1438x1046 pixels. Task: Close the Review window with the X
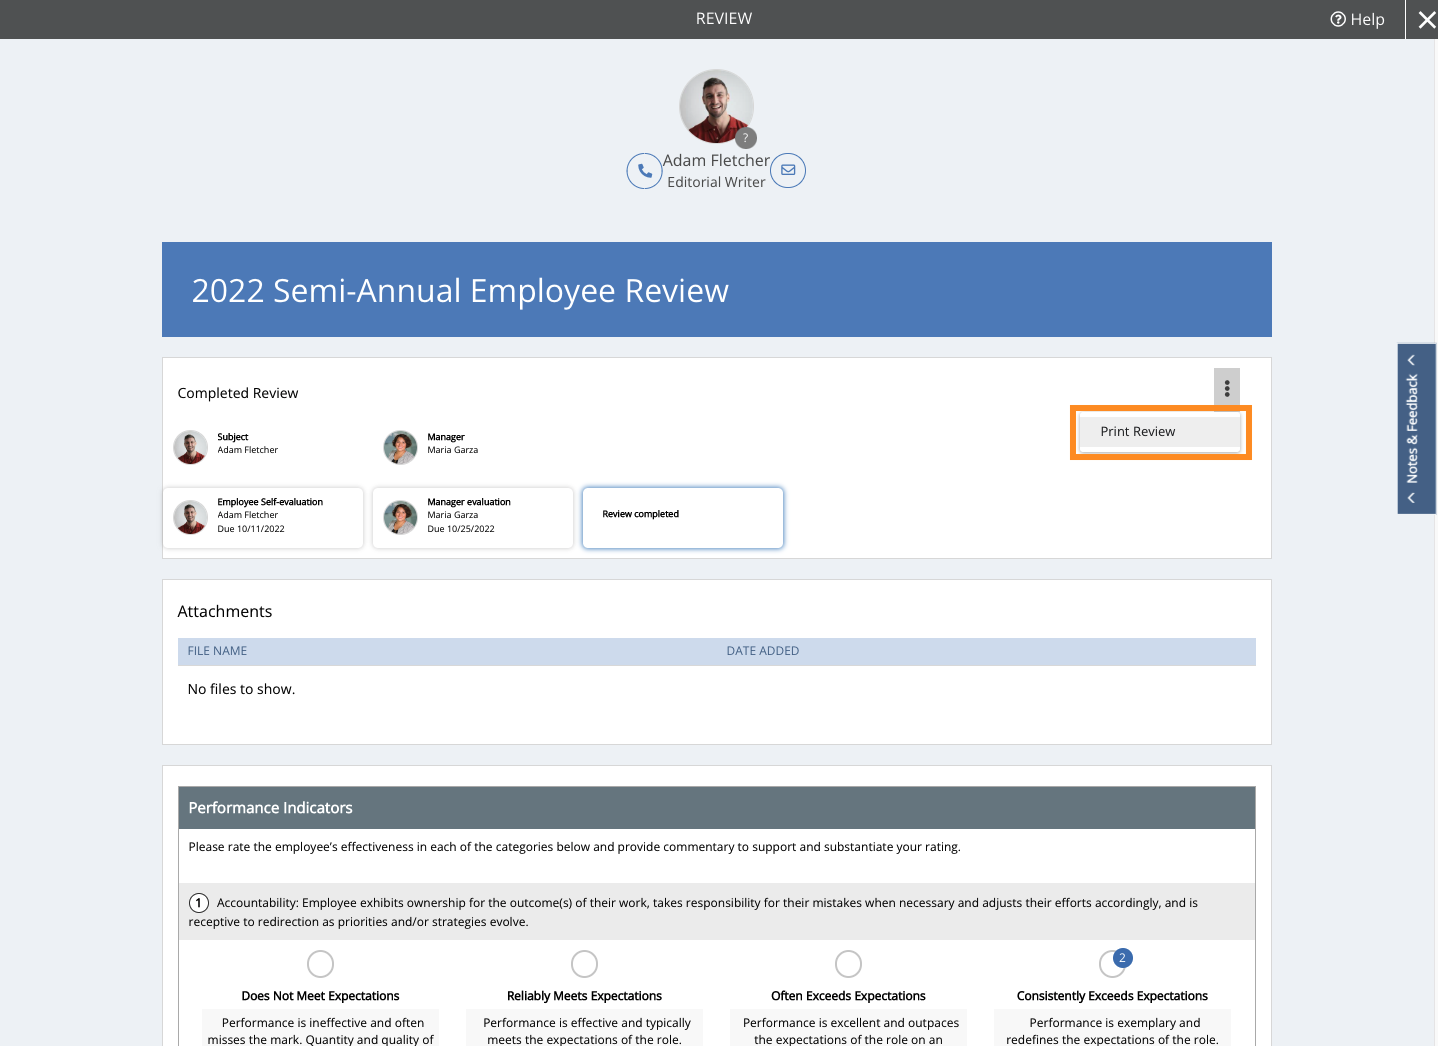coord(1427,20)
